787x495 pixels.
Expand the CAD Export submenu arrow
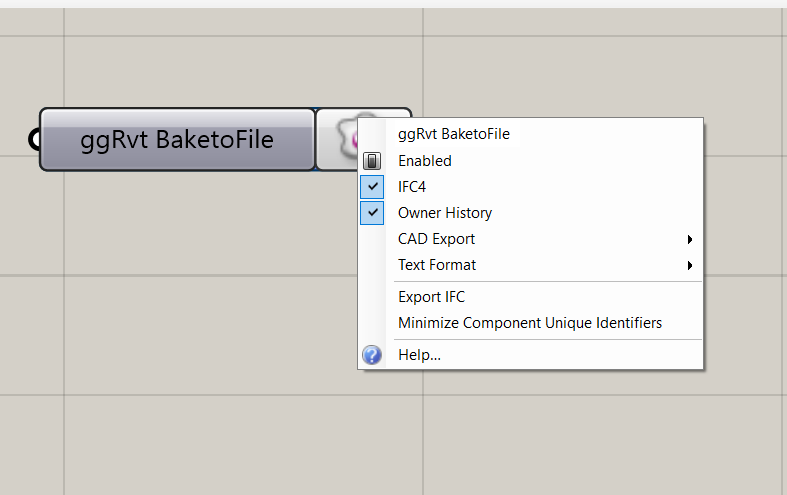pos(690,239)
